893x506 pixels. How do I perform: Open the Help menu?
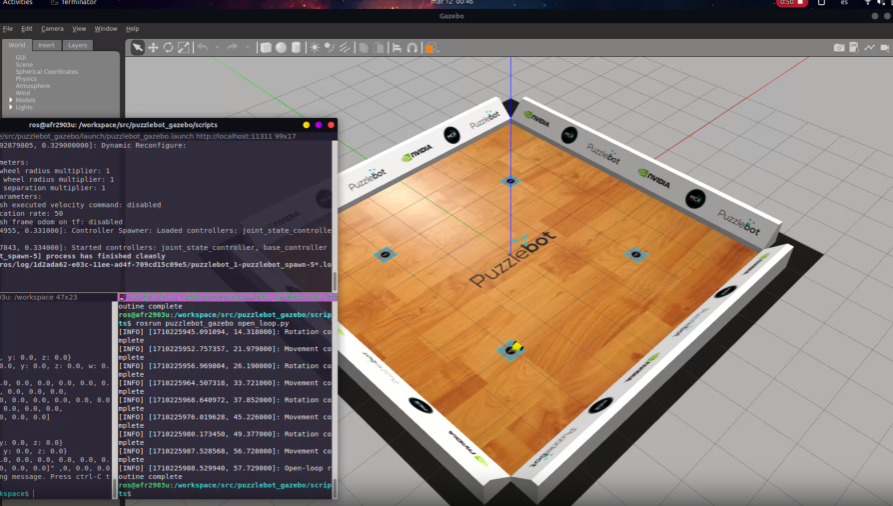click(132, 28)
